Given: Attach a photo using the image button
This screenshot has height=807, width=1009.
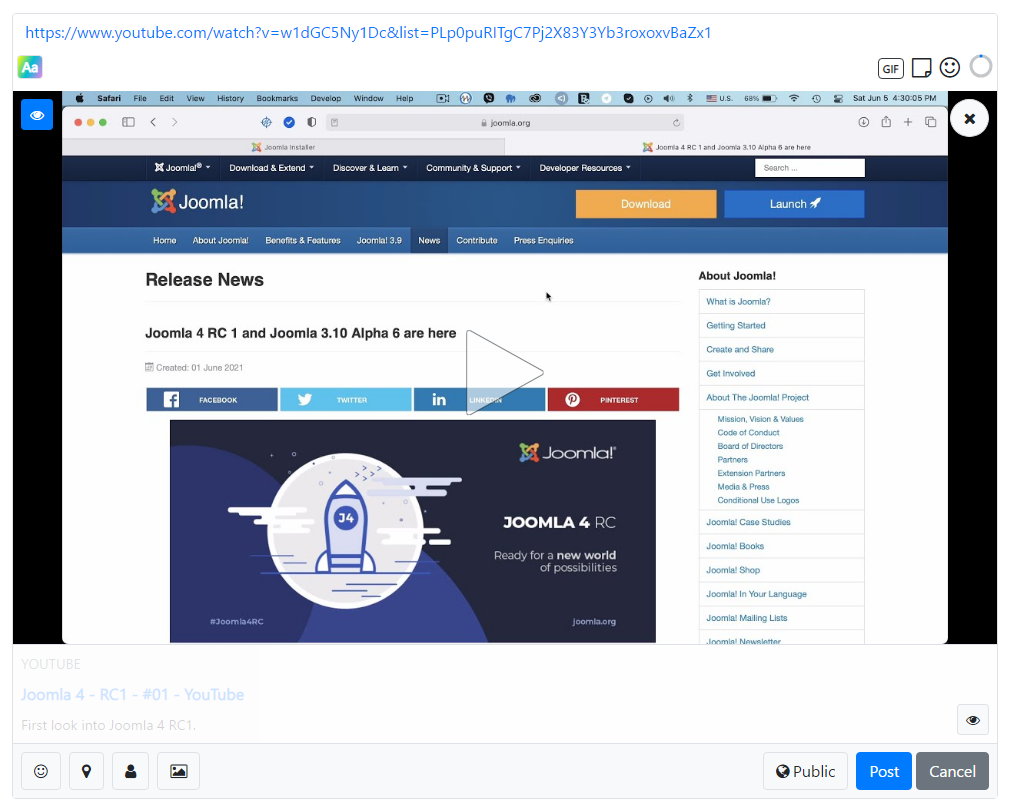Looking at the screenshot, I should coord(178,771).
